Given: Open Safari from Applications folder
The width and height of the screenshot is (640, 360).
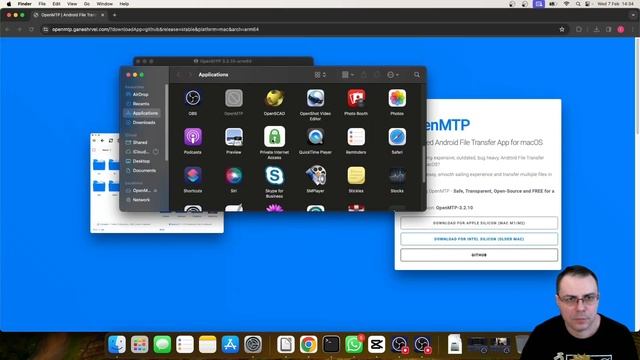Looking at the screenshot, I should click(x=397, y=137).
